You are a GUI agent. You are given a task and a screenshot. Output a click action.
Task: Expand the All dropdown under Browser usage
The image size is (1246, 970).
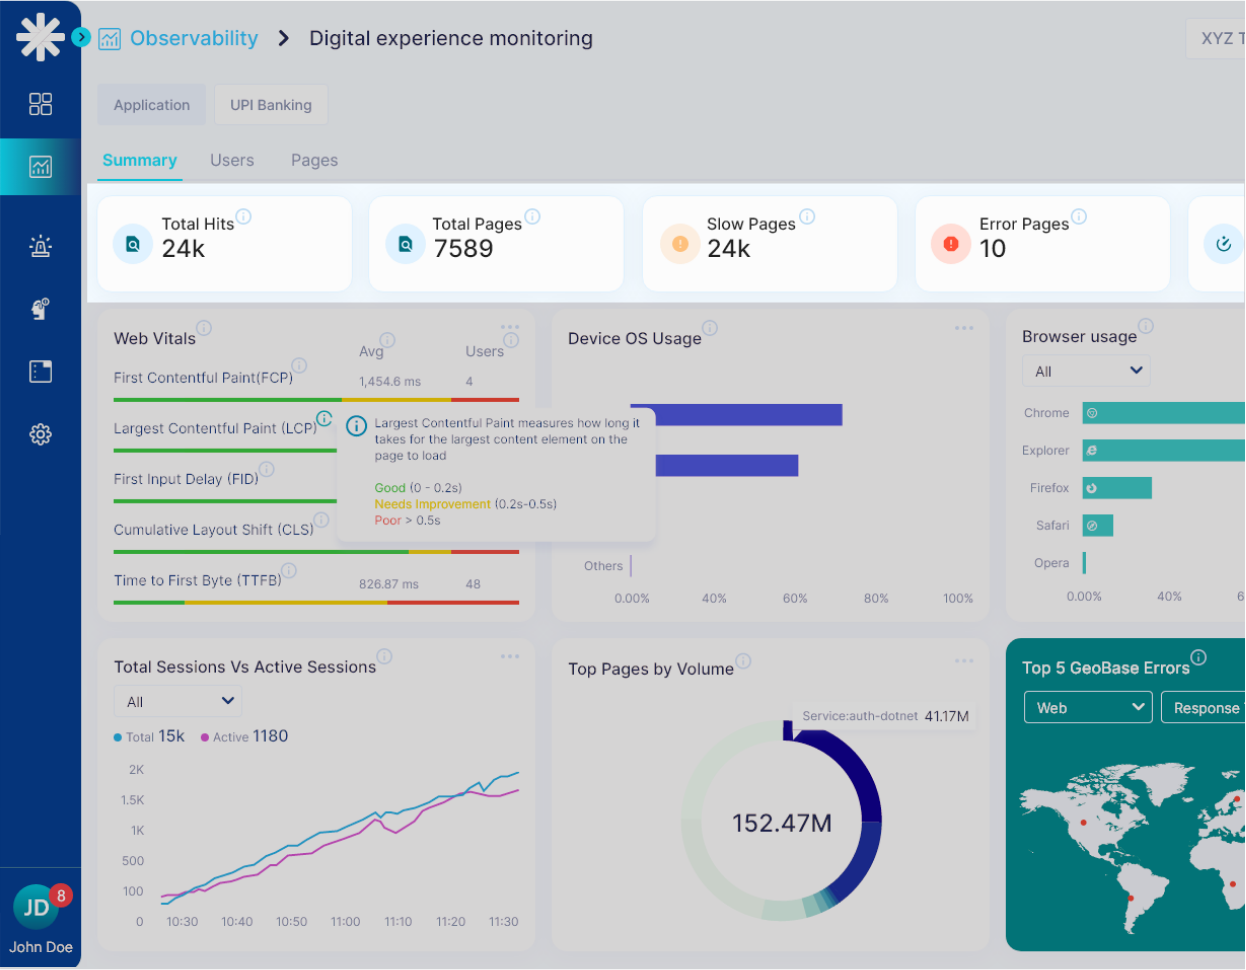pos(1085,371)
